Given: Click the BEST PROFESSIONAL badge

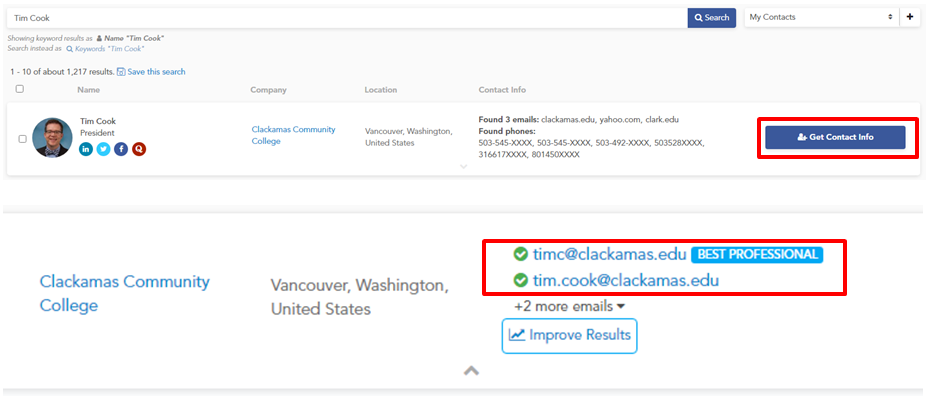Looking at the screenshot, I should 757,255.
